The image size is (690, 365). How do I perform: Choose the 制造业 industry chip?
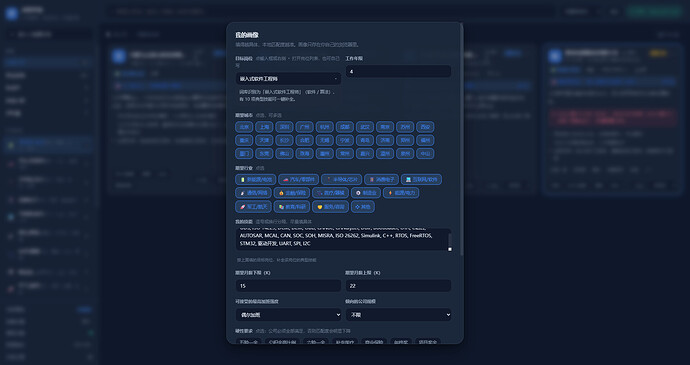point(366,193)
